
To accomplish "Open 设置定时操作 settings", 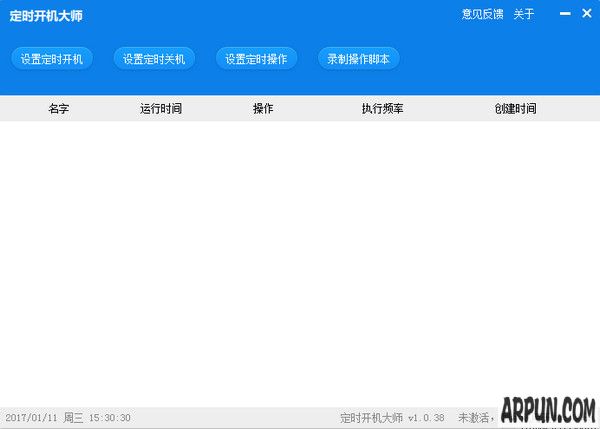I will coord(256,59).
